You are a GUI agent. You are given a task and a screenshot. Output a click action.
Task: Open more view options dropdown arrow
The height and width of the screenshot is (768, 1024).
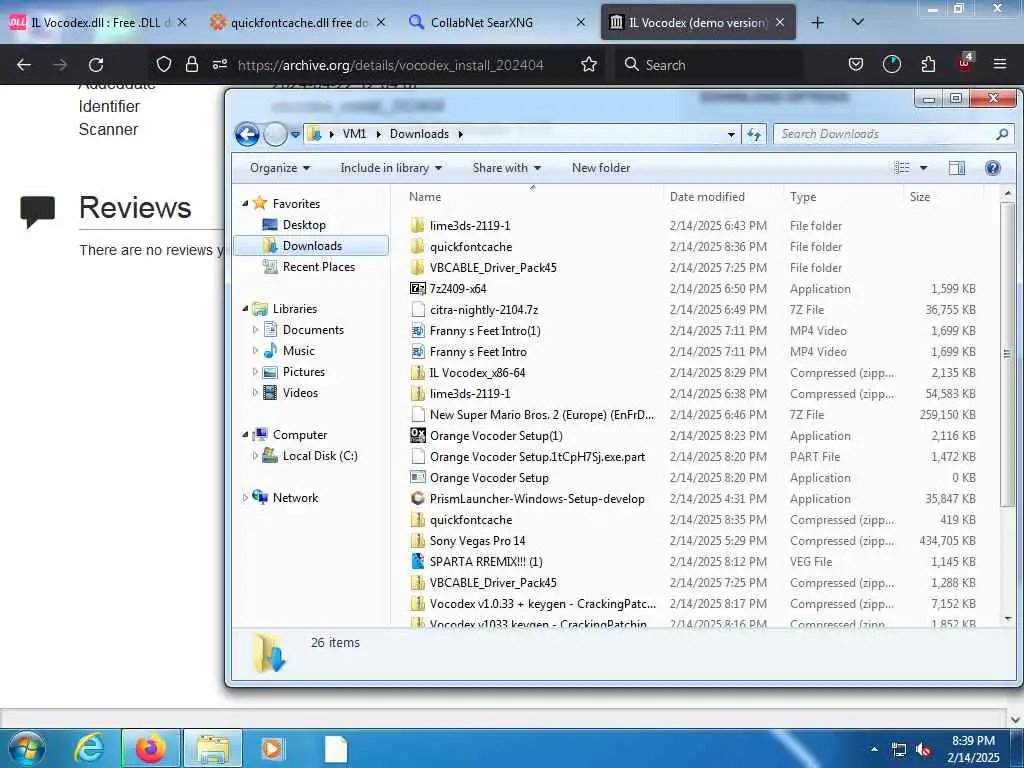pos(923,168)
